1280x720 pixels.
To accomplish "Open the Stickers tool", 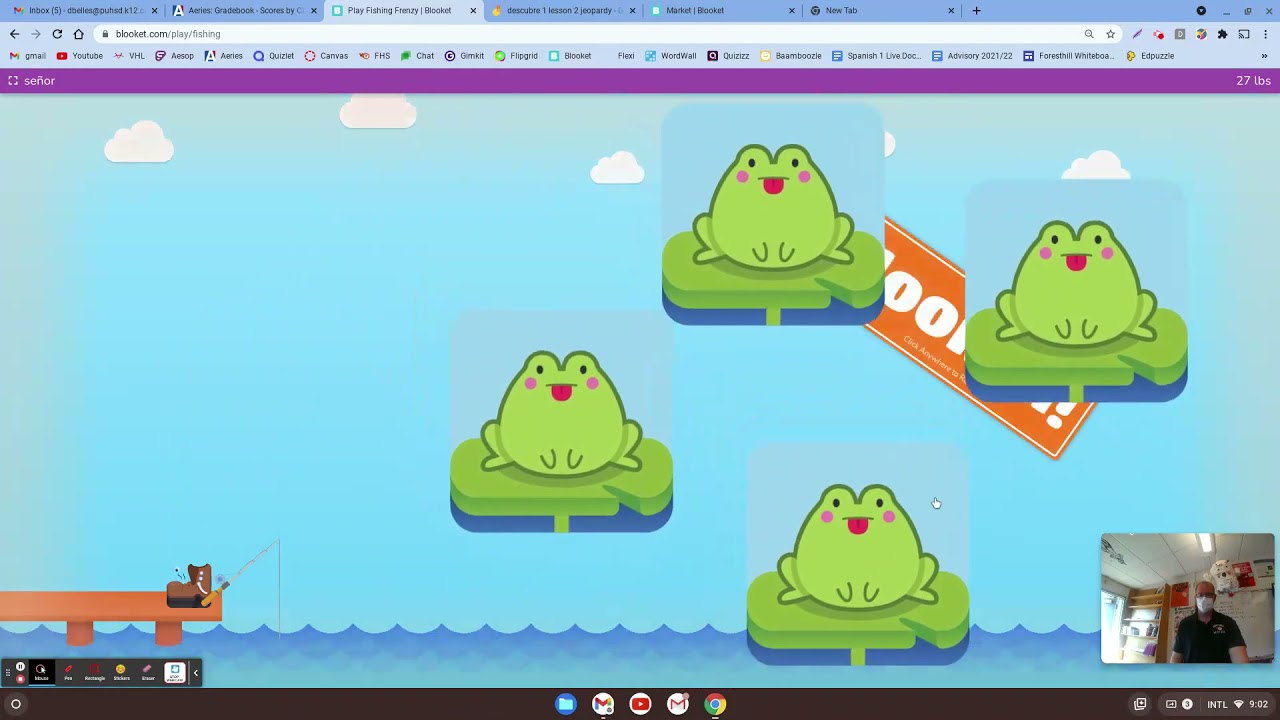I will [x=121, y=672].
